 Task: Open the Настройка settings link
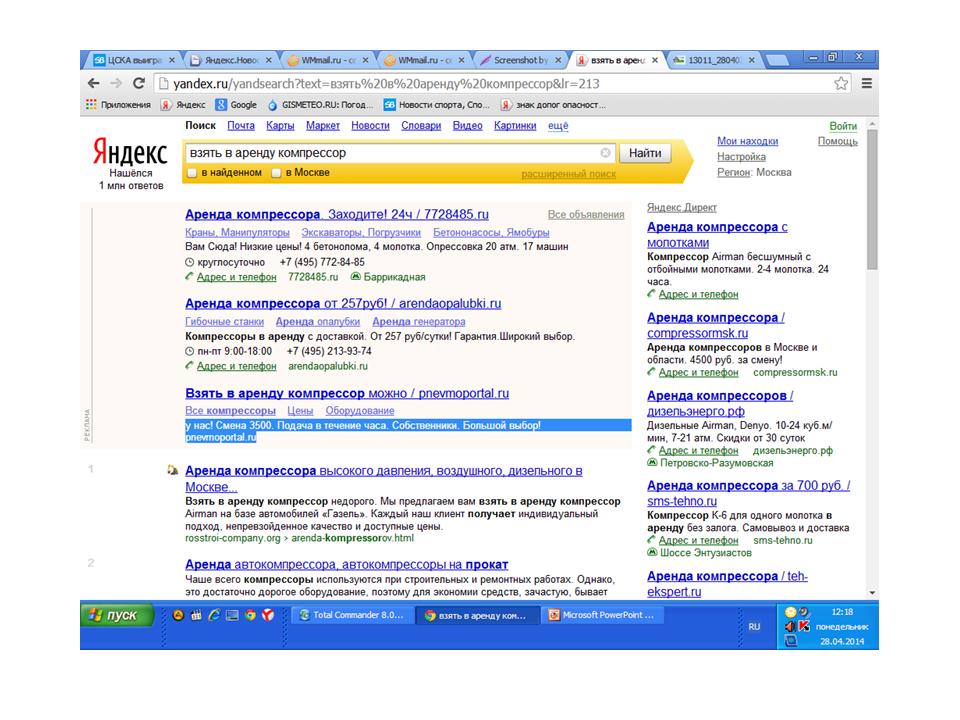pyautogui.click(x=741, y=157)
